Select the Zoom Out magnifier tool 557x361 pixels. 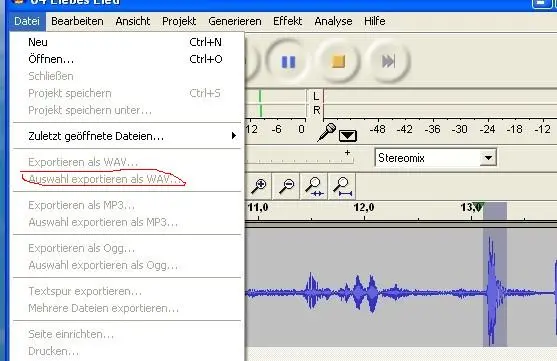286,186
